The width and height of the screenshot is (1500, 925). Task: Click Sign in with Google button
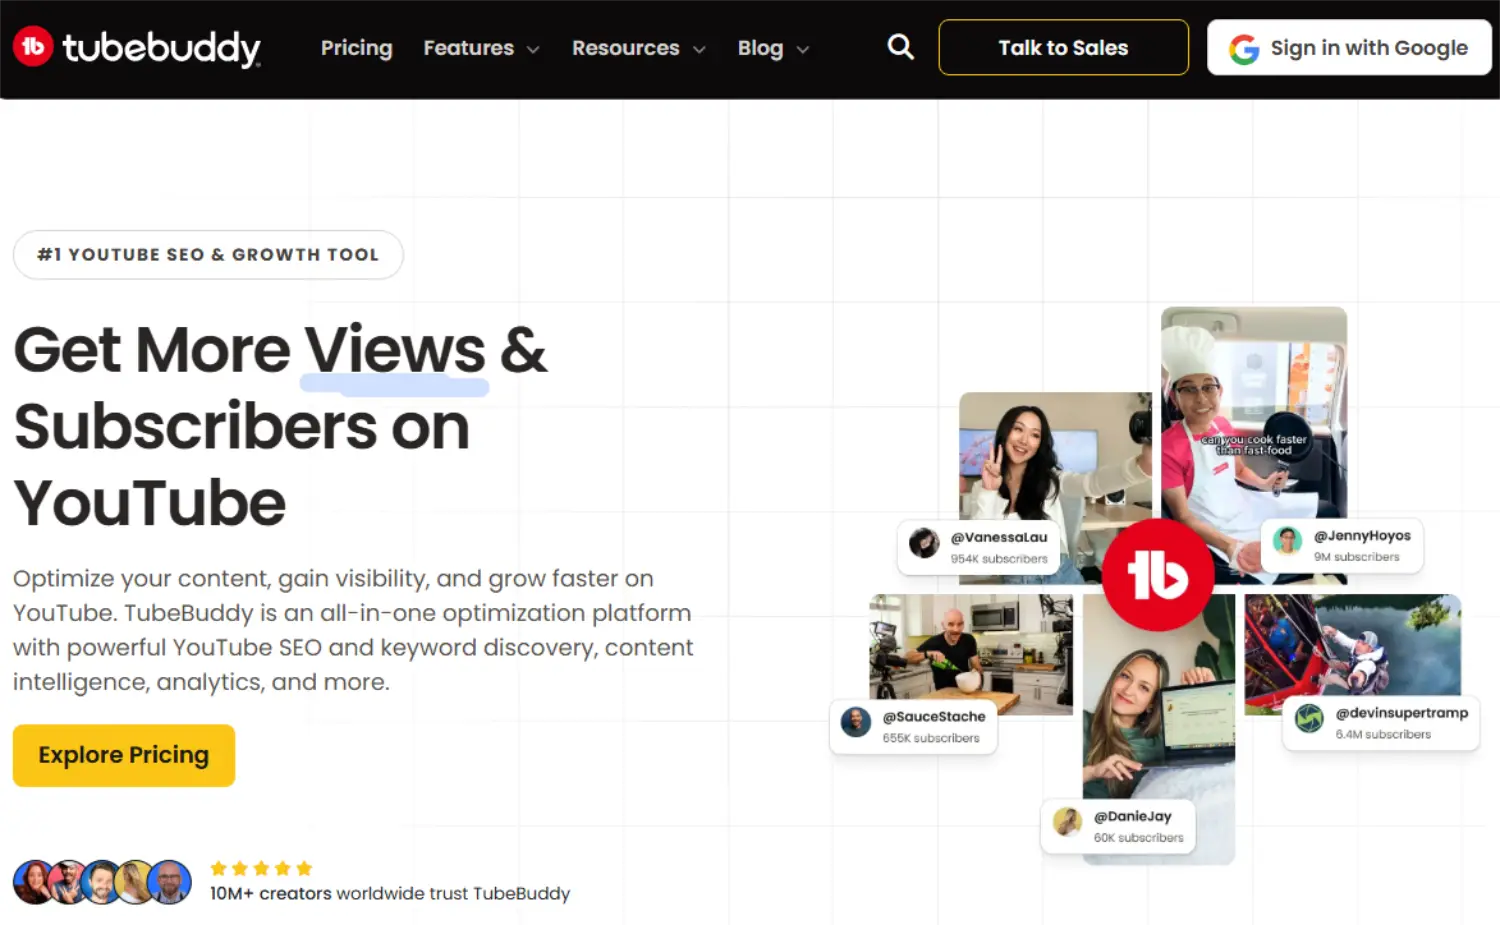pos(1349,47)
